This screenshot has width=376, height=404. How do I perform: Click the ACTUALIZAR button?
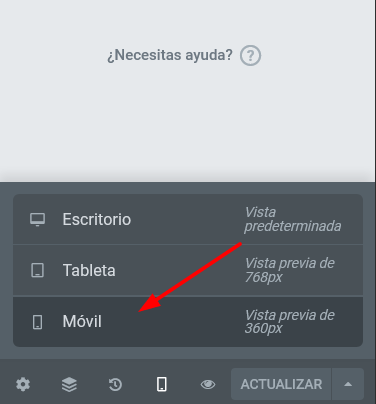point(281,384)
